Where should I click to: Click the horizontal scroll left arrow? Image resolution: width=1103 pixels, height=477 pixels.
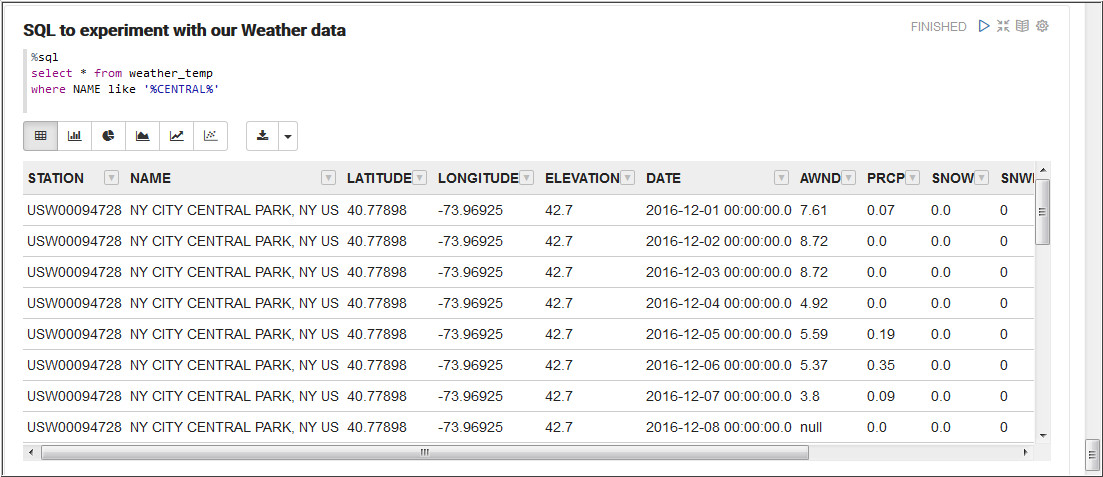coord(30,452)
